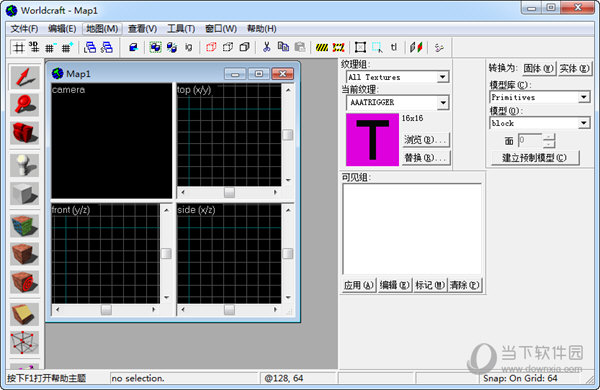600x390 pixels.
Task: Toggle the texture lock 'tl' icon
Action: click(394, 47)
